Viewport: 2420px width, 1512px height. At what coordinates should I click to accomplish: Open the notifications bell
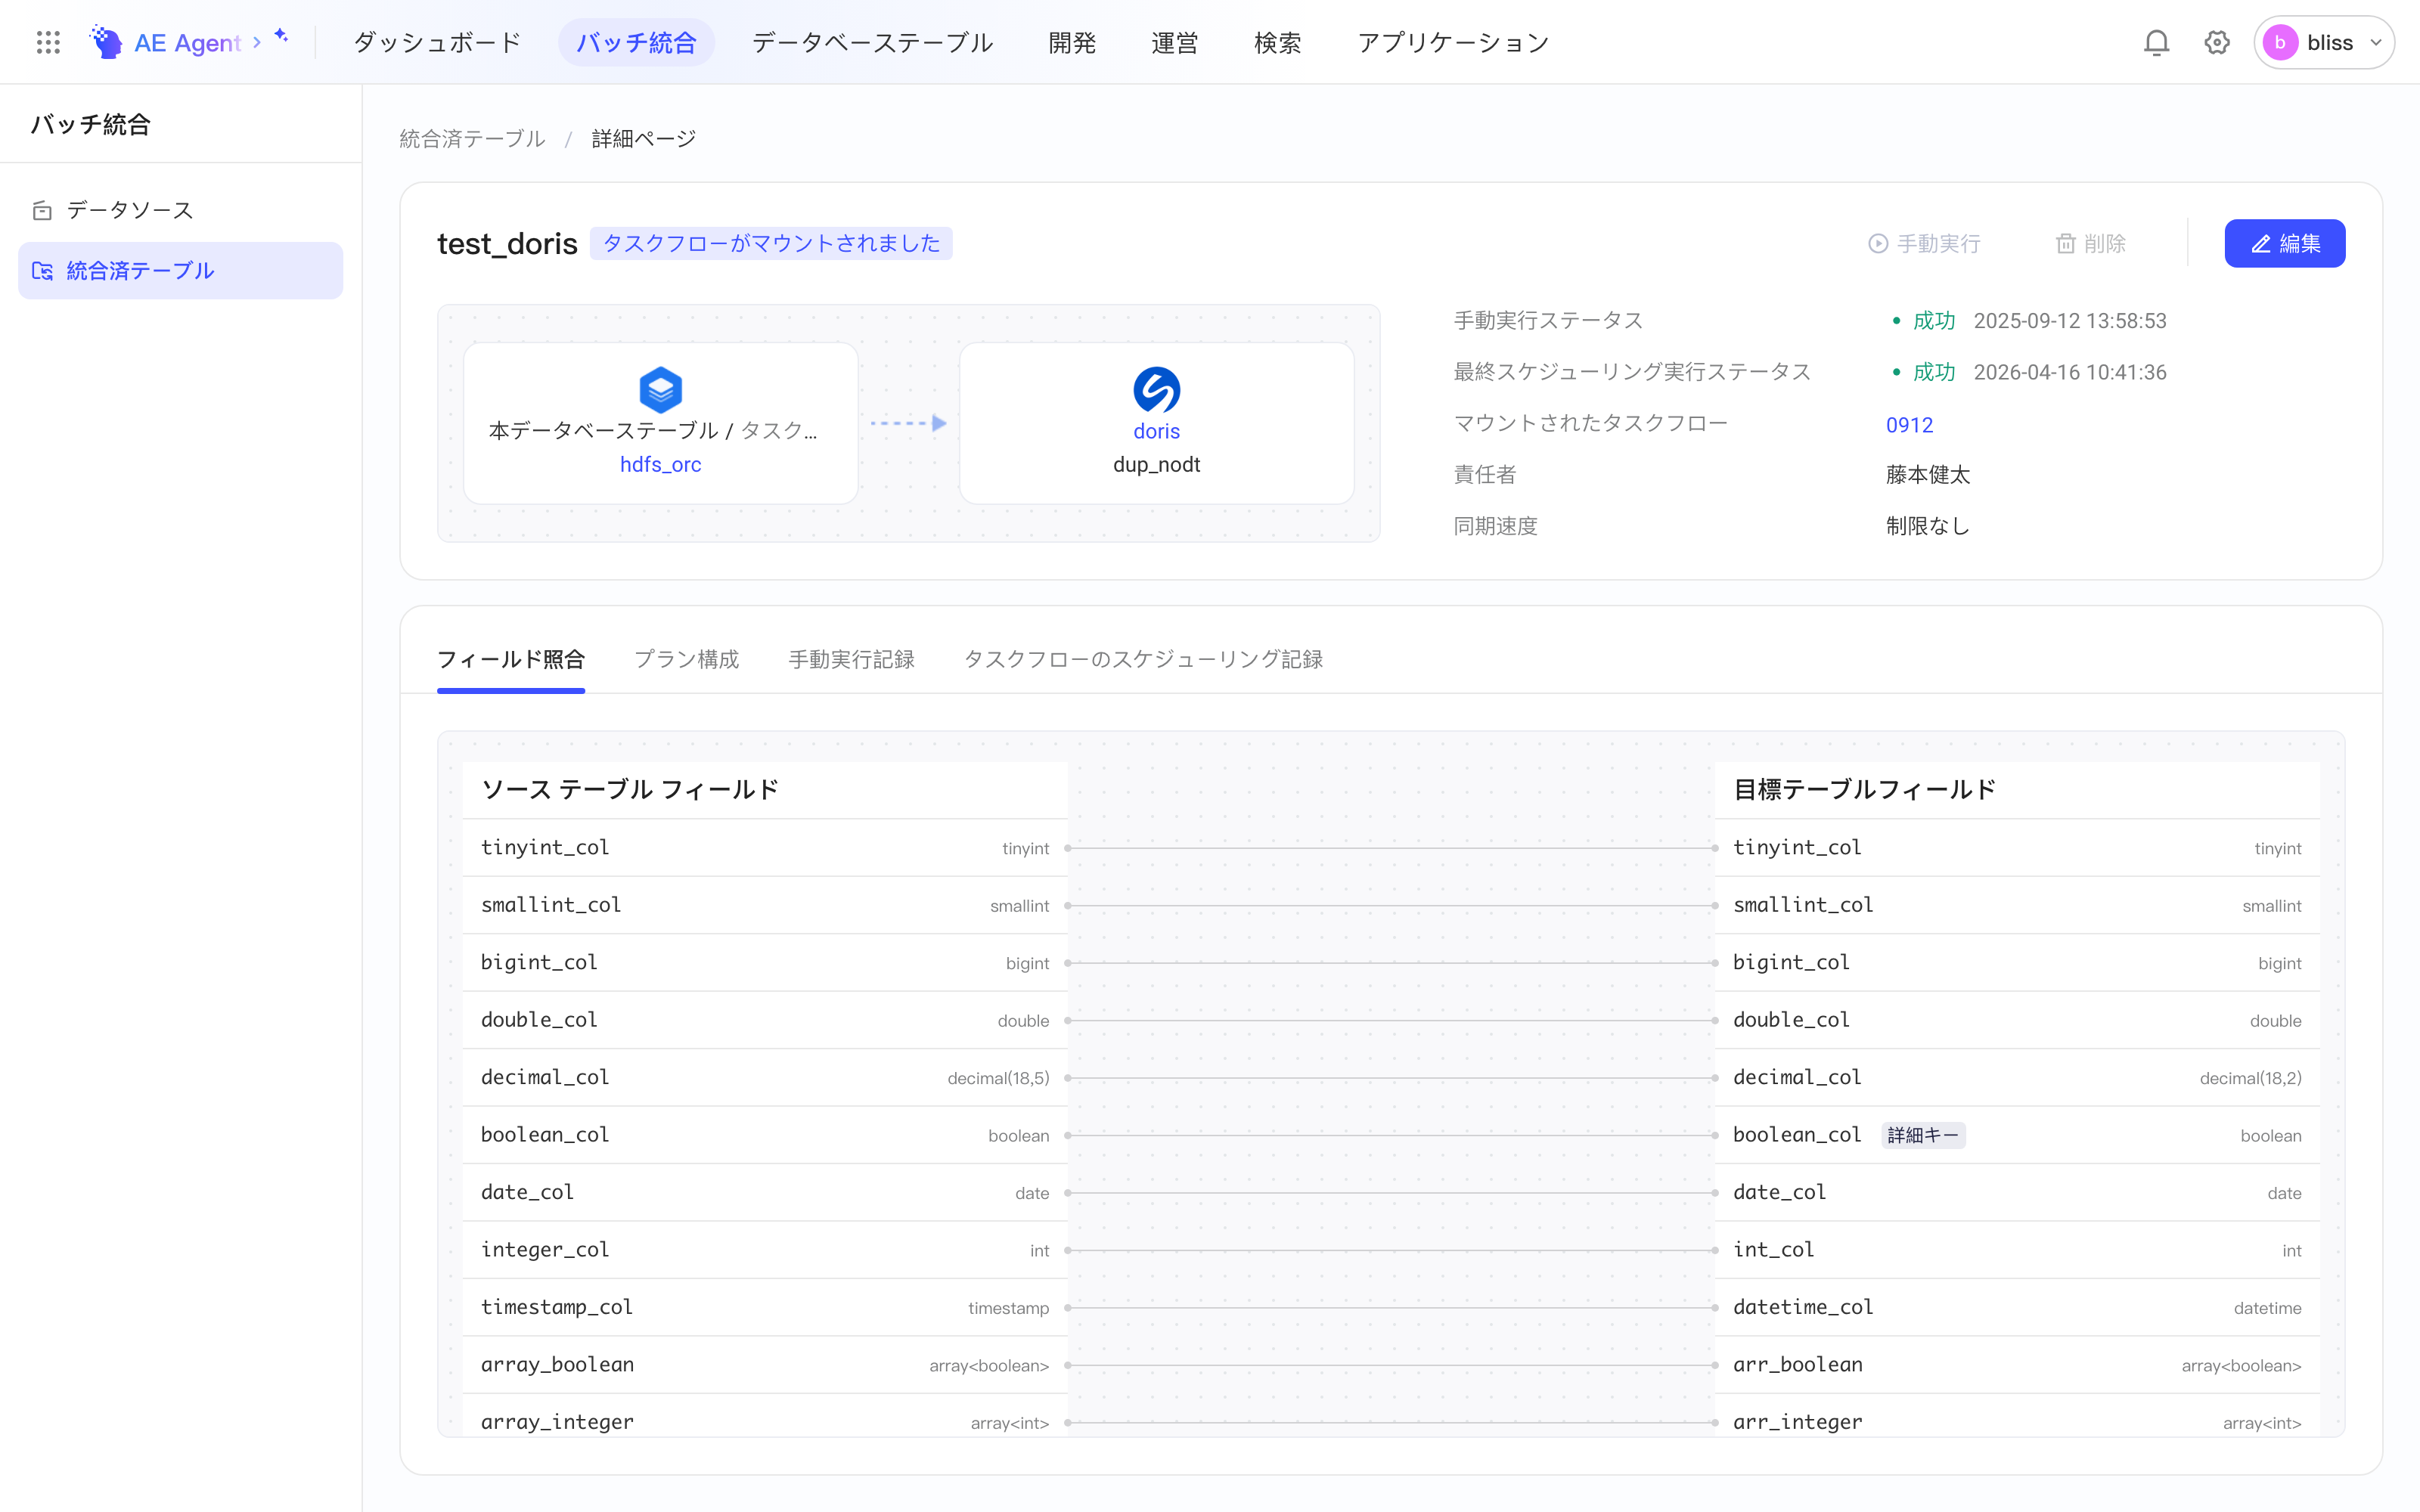[x=2157, y=42]
